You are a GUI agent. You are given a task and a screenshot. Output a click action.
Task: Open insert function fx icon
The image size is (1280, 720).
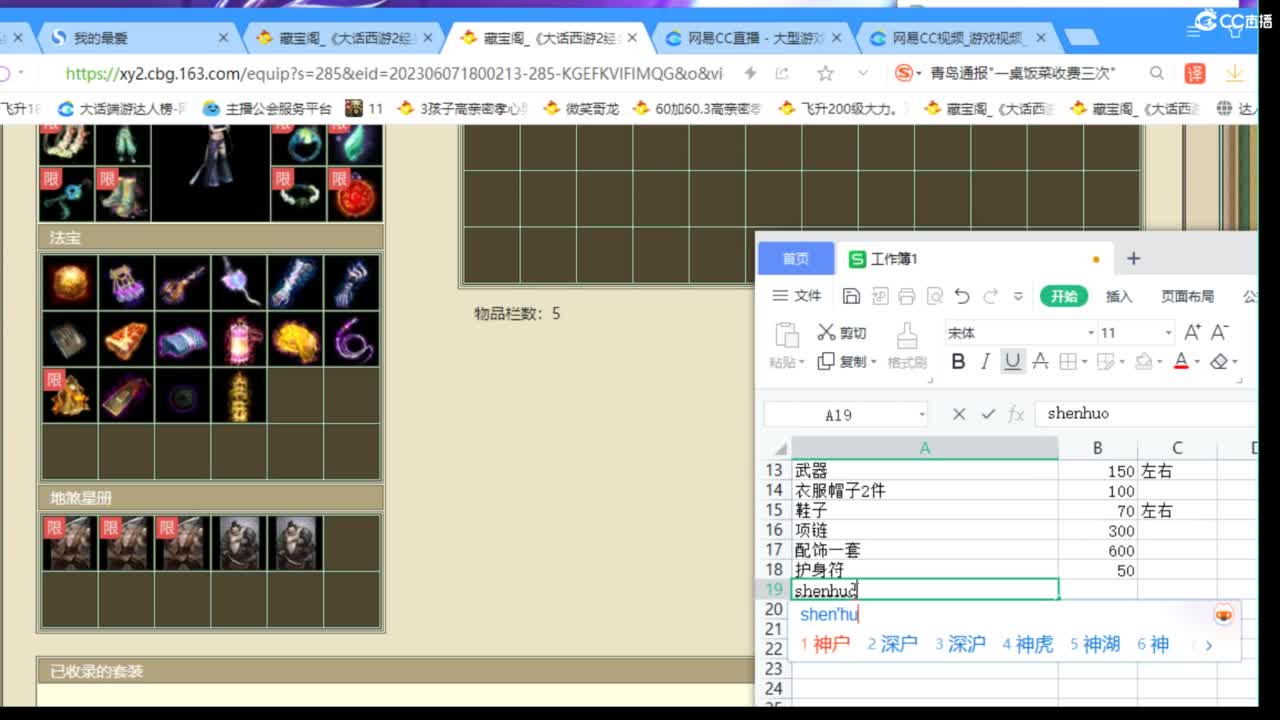1016,414
